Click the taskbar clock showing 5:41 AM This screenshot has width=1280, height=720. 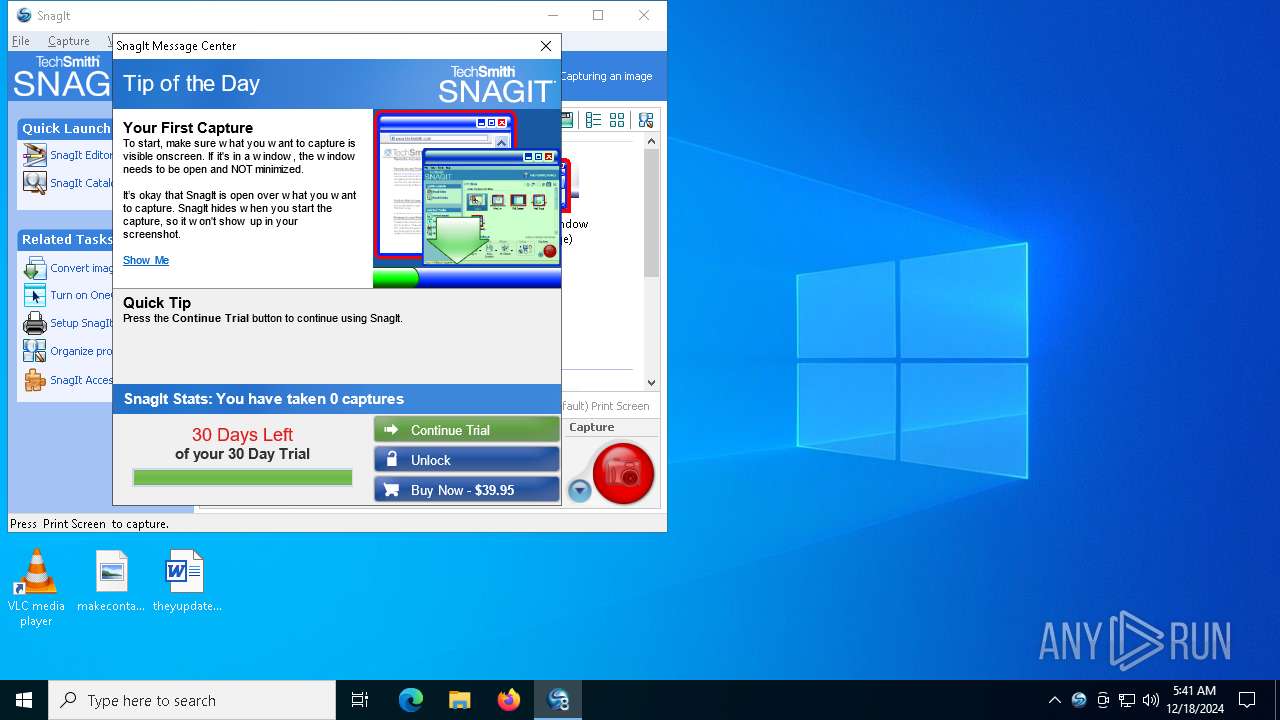pos(1195,700)
